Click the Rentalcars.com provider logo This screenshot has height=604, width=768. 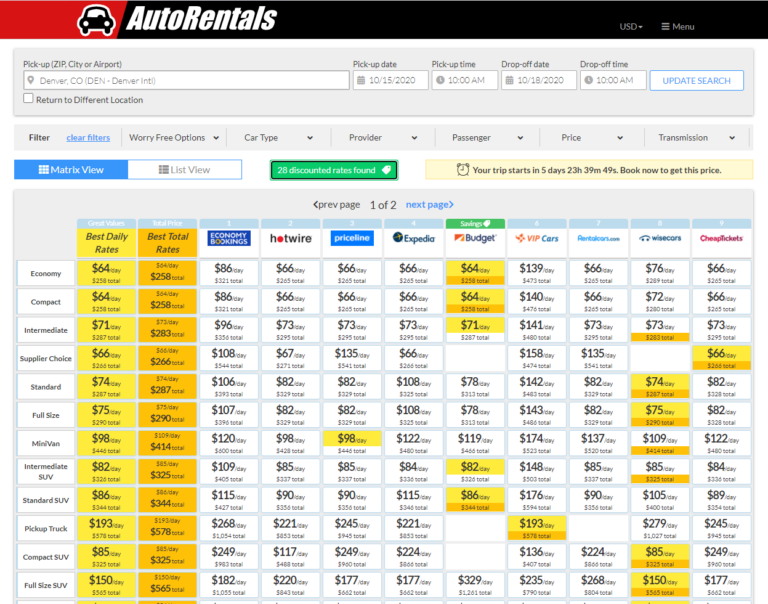pyautogui.click(x=599, y=239)
